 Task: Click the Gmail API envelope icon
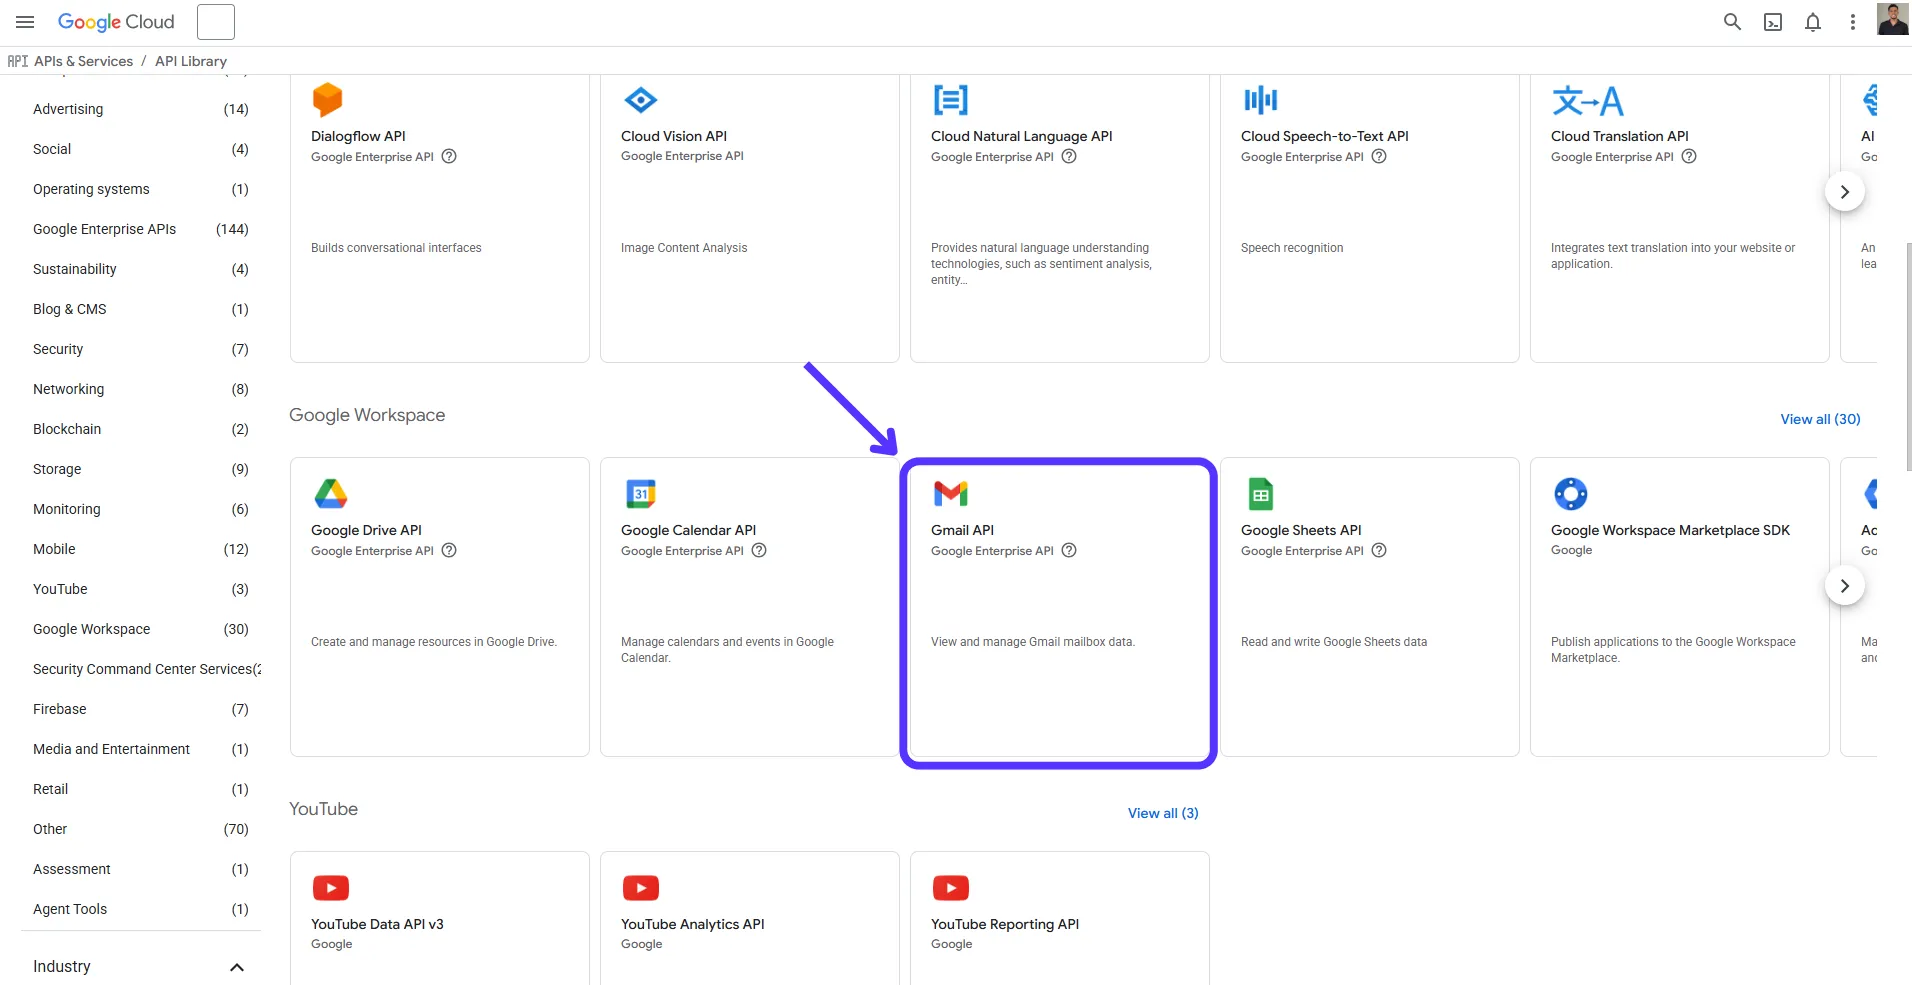click(950, 493)
